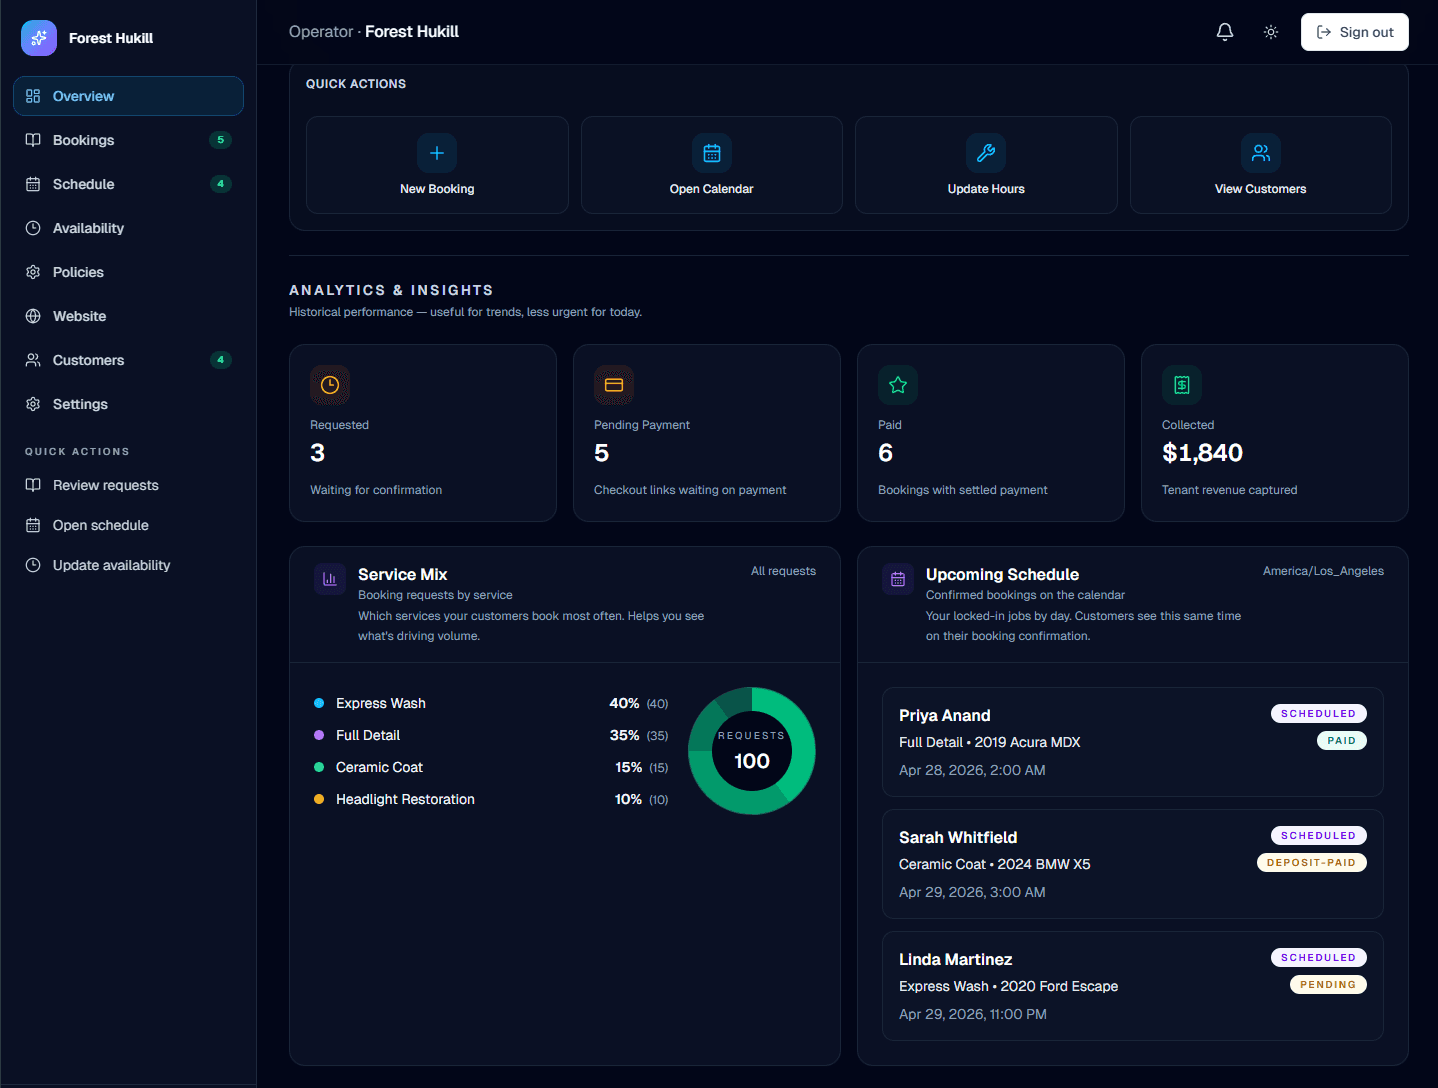The width and height of the screenshot is (1438, 1088).
Task: Toggle light theme with sun icon
Action: tap(1271, 32)
